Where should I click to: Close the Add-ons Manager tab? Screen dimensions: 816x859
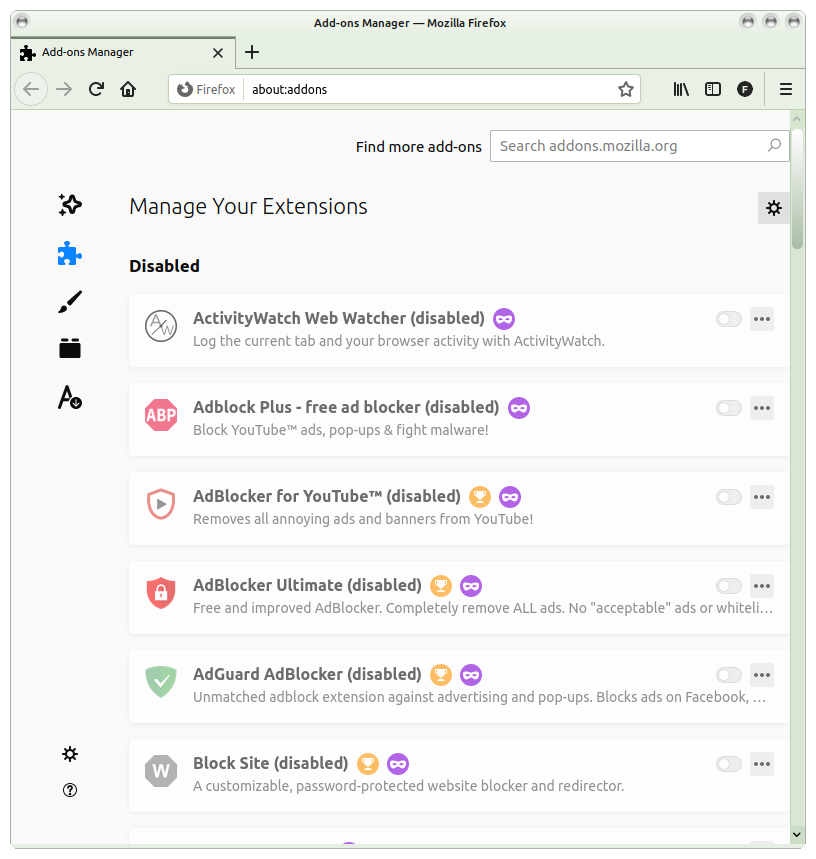pos(218,53)
